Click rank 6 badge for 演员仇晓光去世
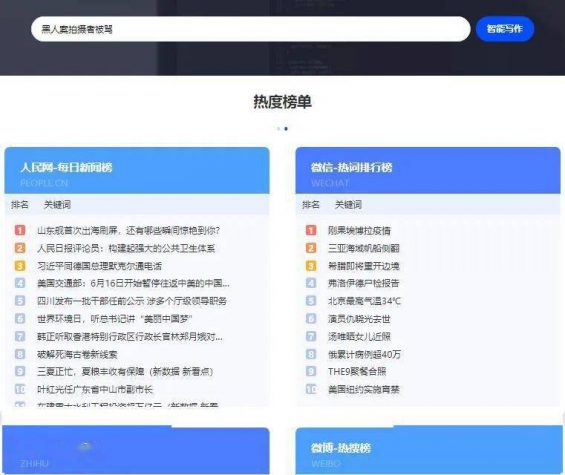This screenshot has width=565, height=475. pos(311,318)
